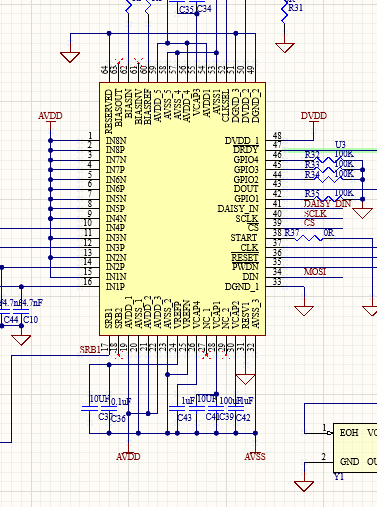Screen dimensions: 377x507
Task: Click capacitor C36 designator
Action: 118,419
